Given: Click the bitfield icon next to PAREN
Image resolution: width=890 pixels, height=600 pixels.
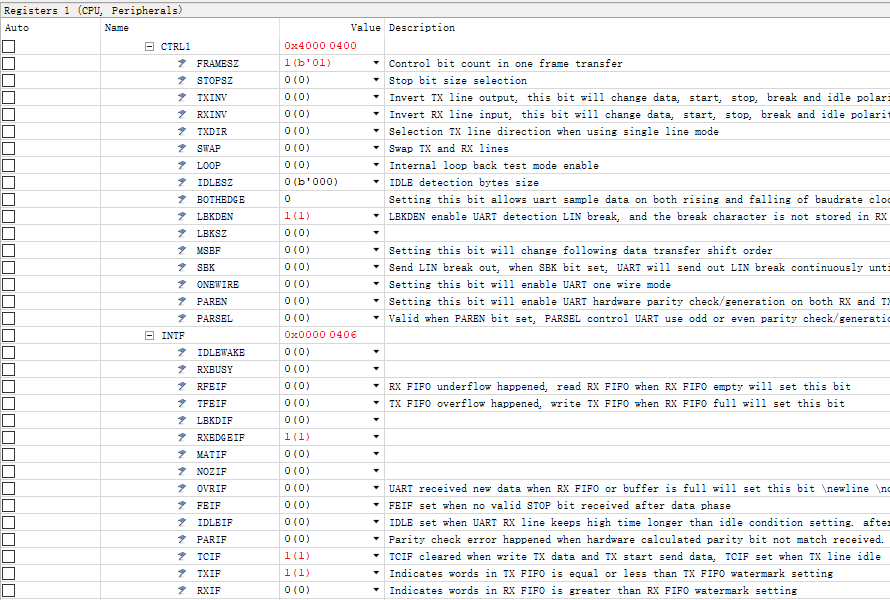Looking at the screenshot, I should [182, 301].
